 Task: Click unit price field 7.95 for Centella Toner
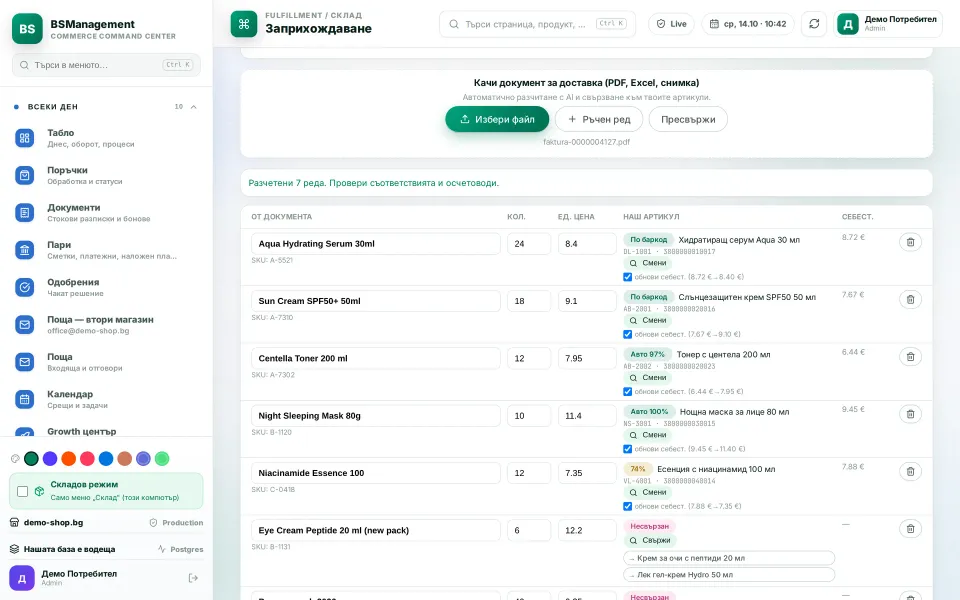tap(587, 358)
